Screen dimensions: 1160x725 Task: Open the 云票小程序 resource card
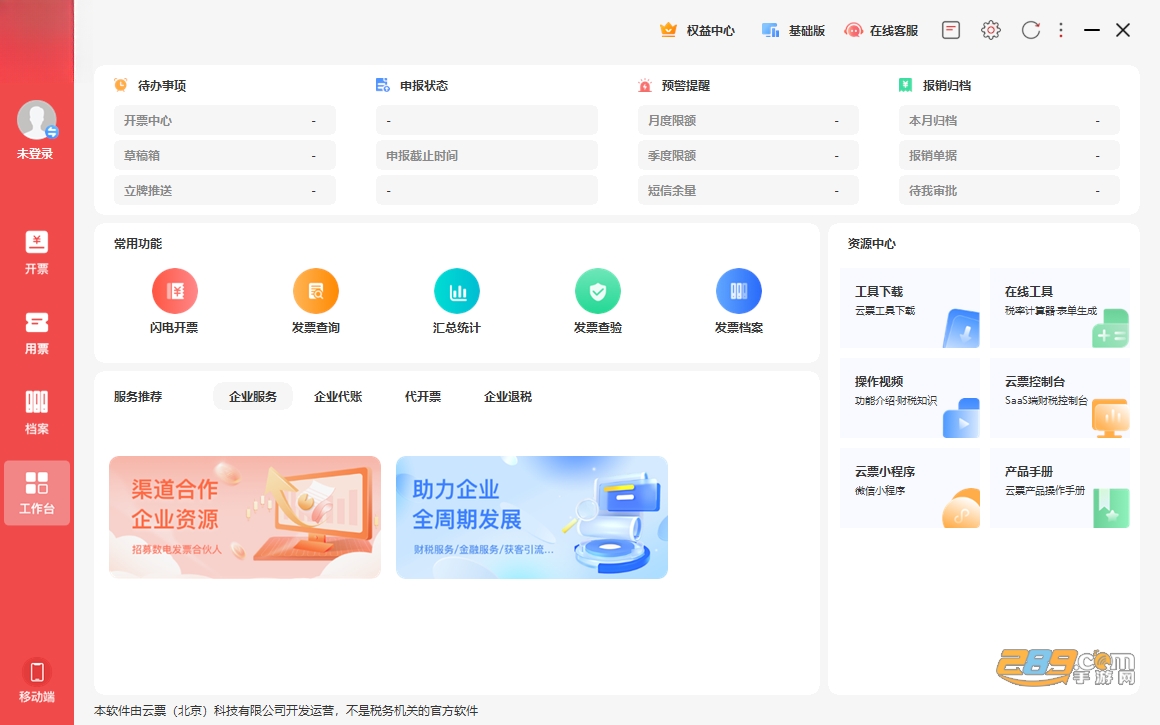[x=910, y=488]
